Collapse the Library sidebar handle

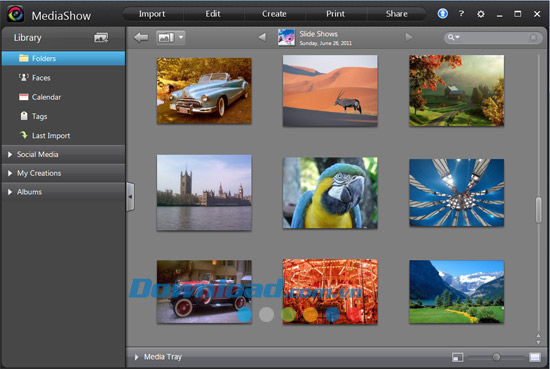point(130,197)
